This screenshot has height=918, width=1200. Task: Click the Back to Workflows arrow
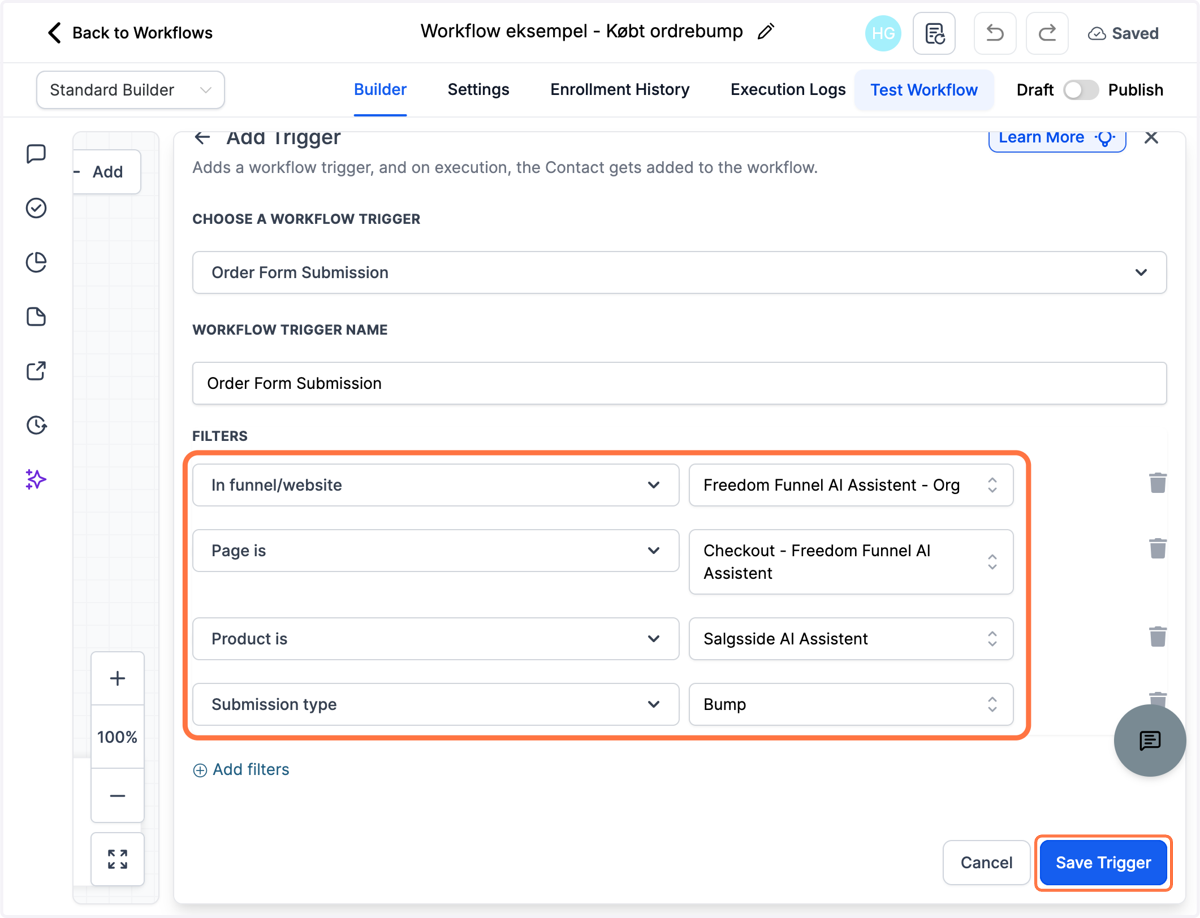coord(54,33)
